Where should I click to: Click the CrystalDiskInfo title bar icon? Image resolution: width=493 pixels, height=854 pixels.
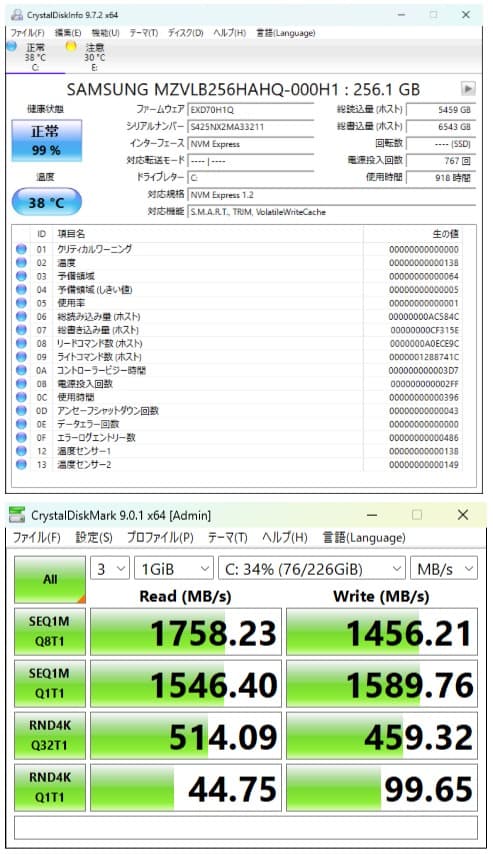17,15
